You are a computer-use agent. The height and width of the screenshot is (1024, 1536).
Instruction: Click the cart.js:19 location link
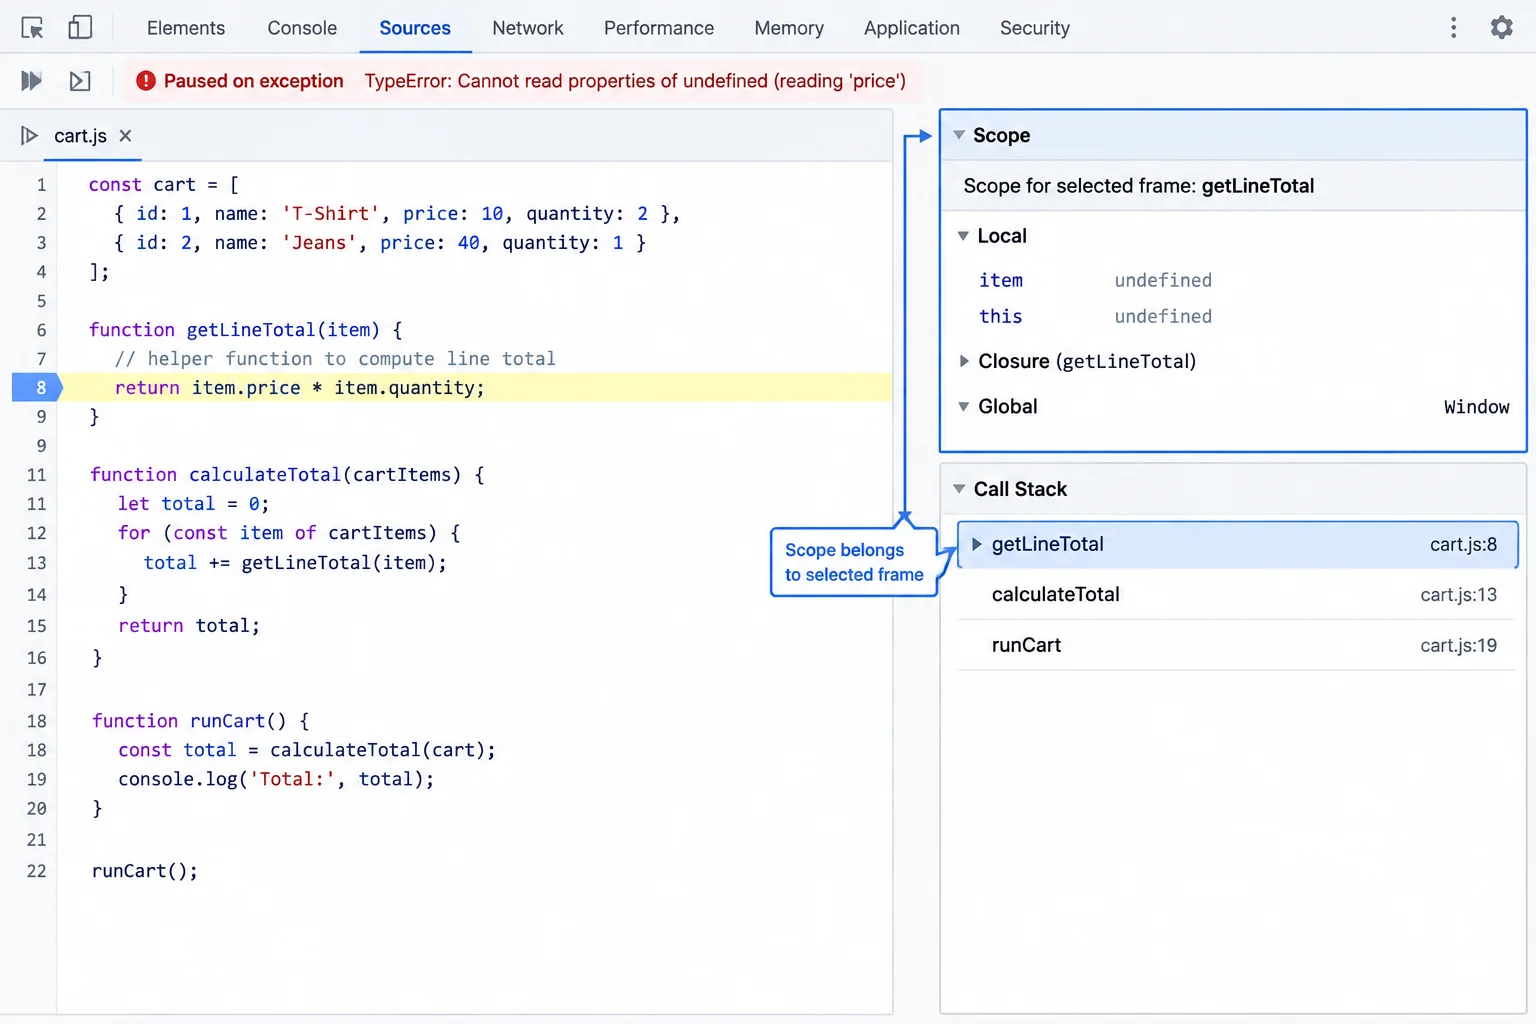tap(1458, 645)
